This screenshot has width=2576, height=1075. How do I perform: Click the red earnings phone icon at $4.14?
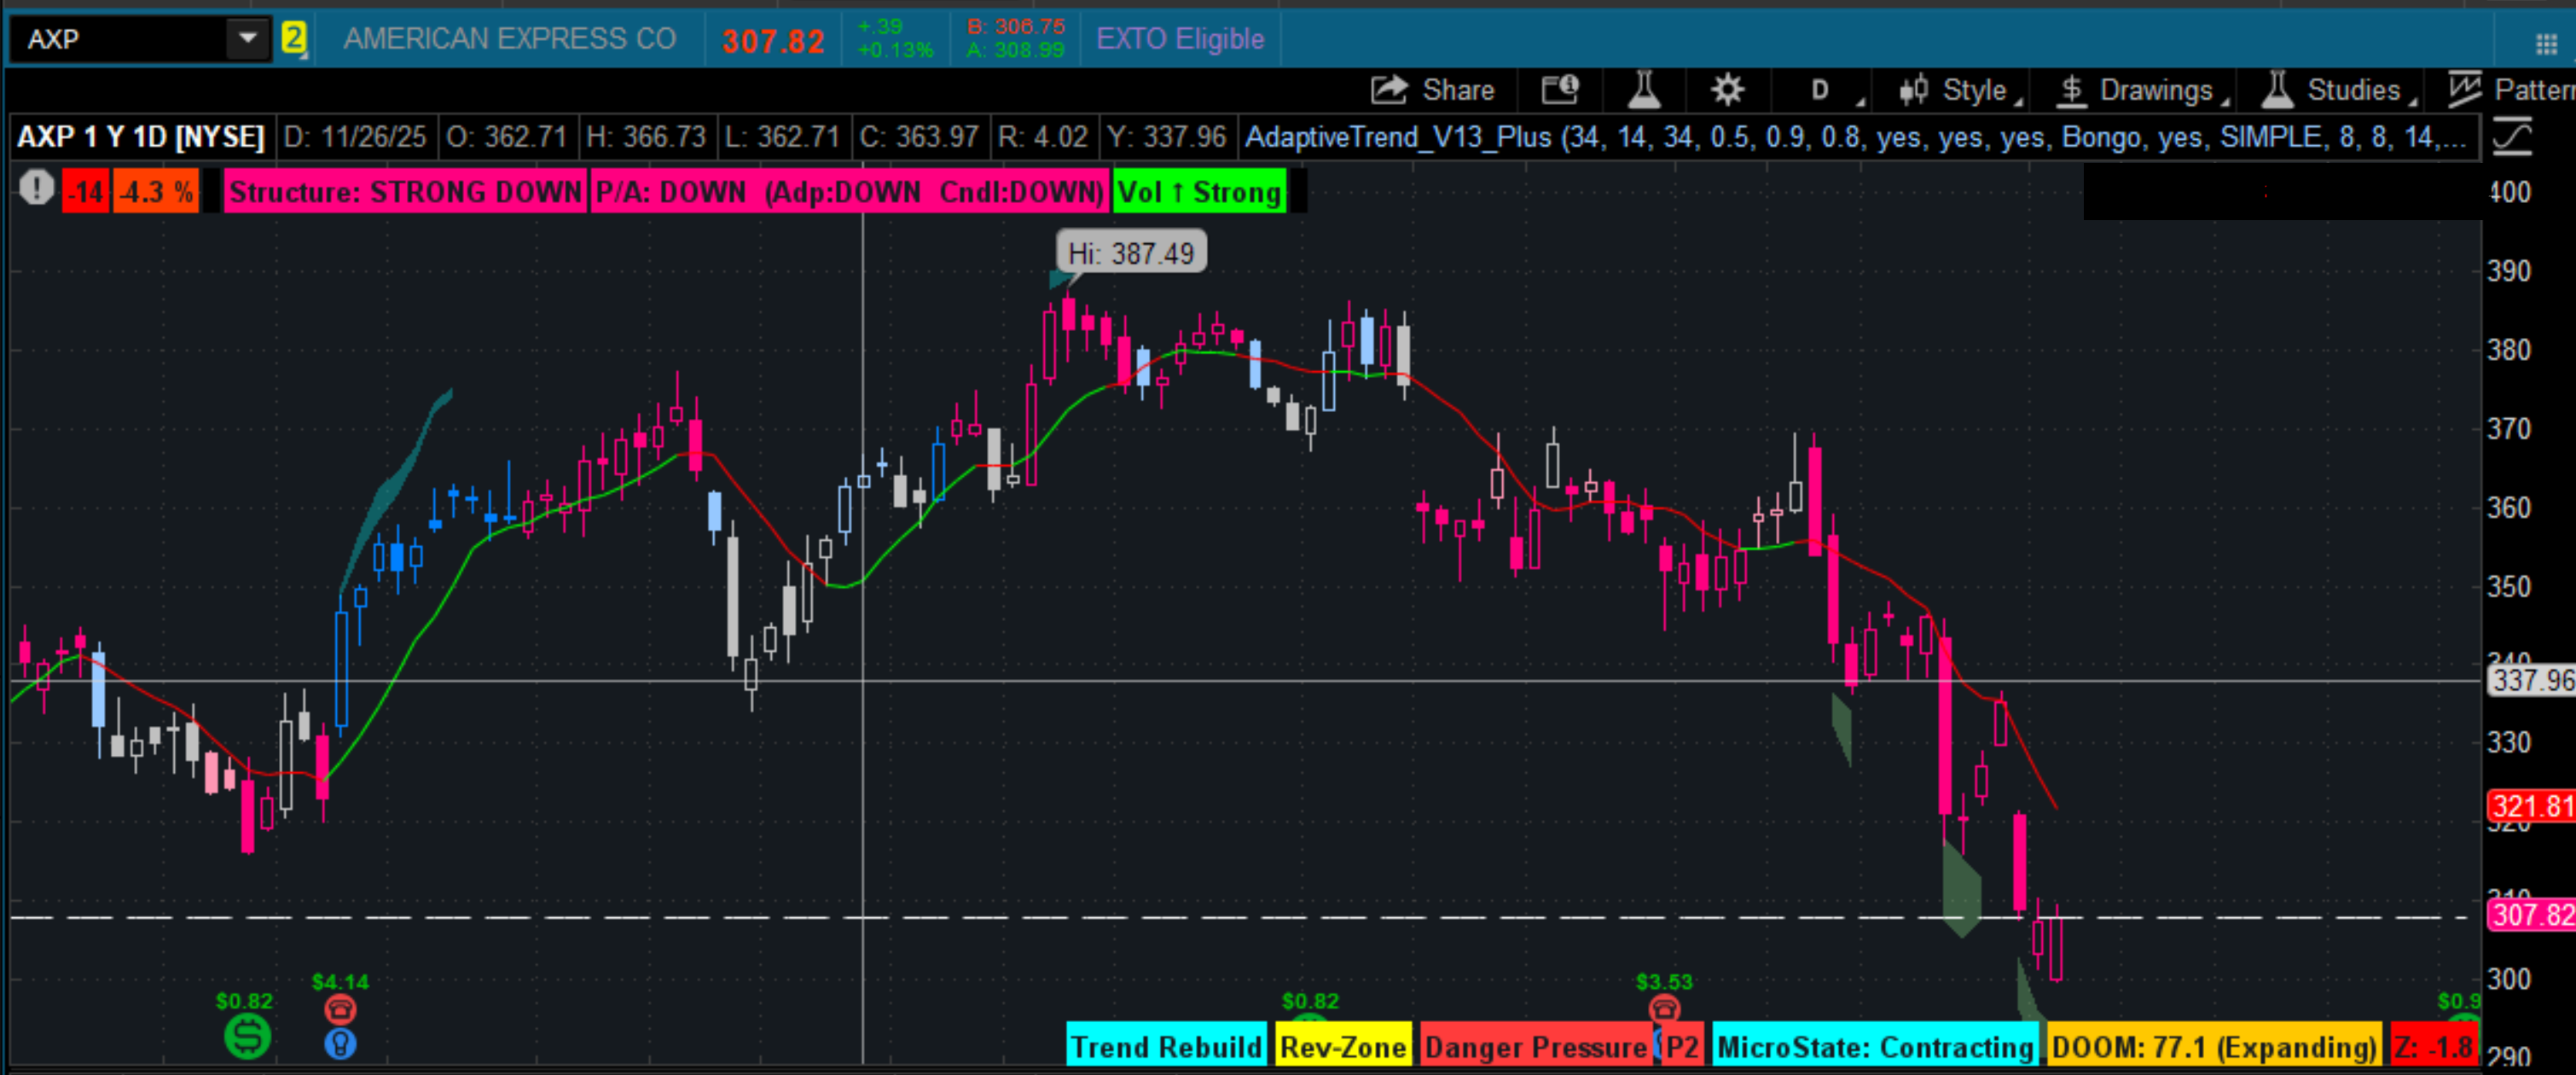[340, 1009]
